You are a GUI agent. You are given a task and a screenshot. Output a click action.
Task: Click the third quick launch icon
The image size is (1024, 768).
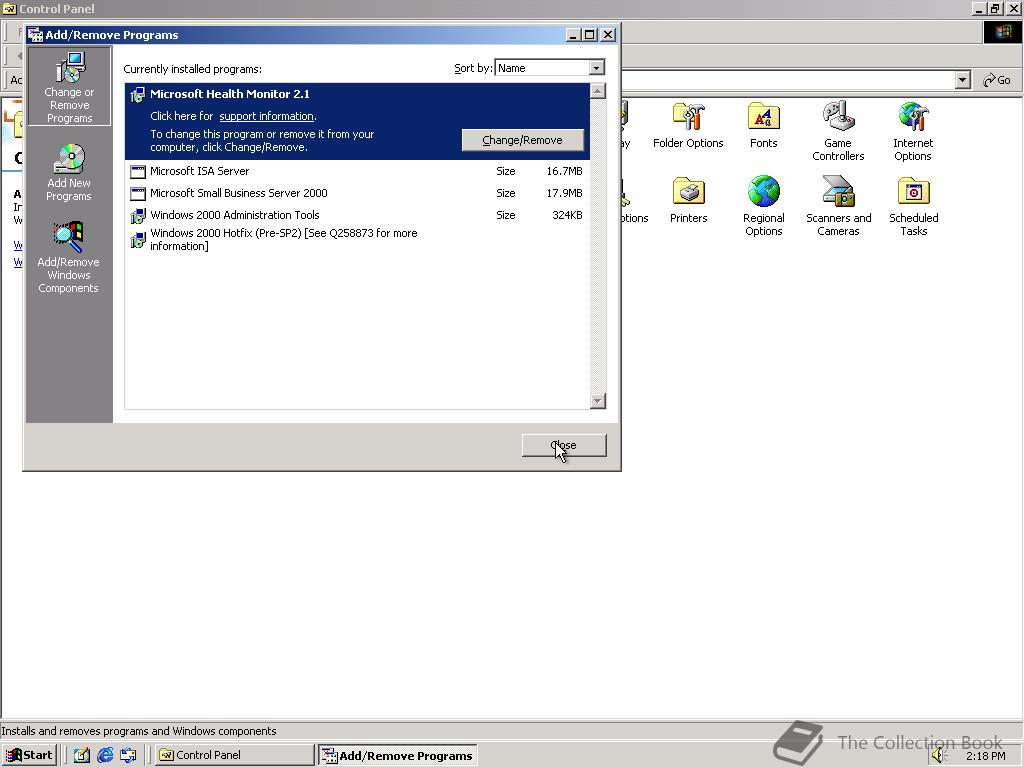128,755
